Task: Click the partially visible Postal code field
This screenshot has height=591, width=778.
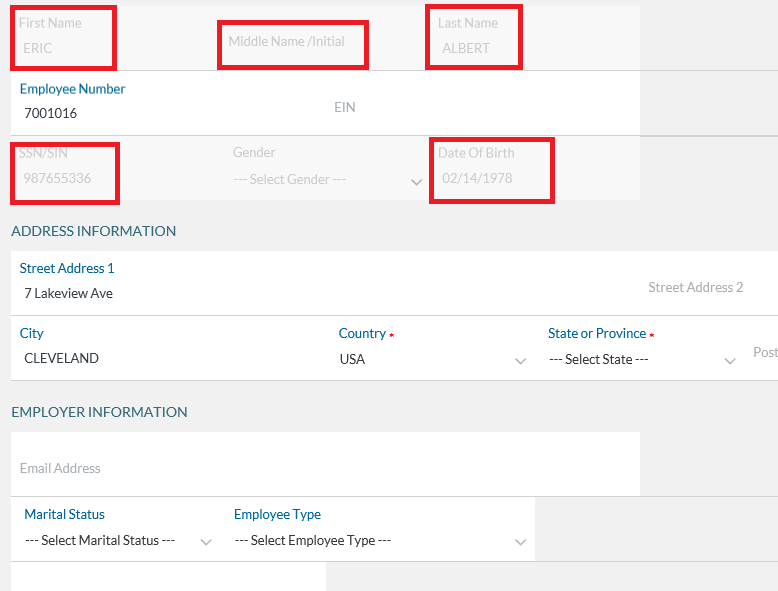Action: [x=765, y=353]
